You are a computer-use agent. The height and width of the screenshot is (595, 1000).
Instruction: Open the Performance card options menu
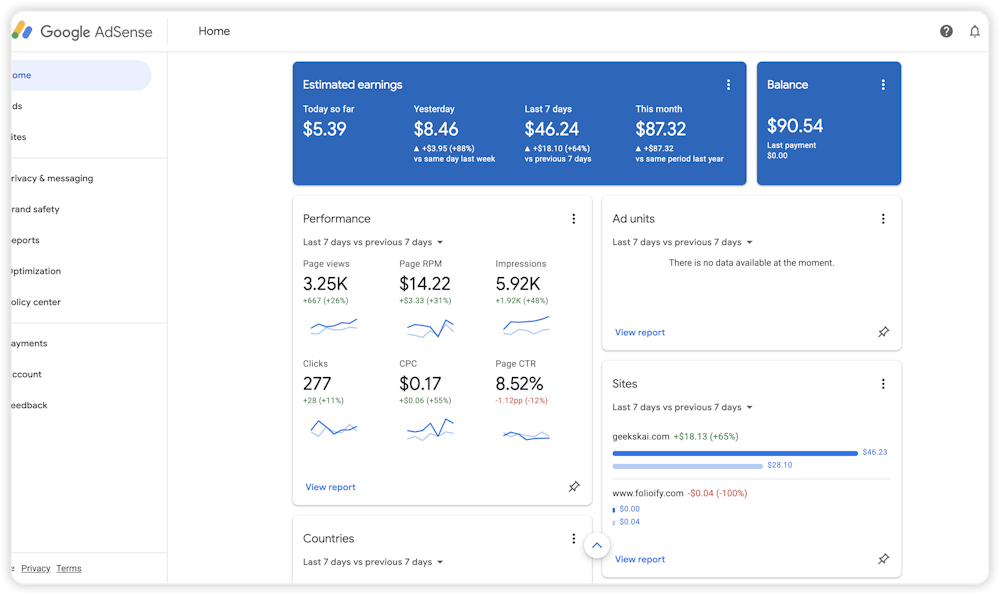574,218
